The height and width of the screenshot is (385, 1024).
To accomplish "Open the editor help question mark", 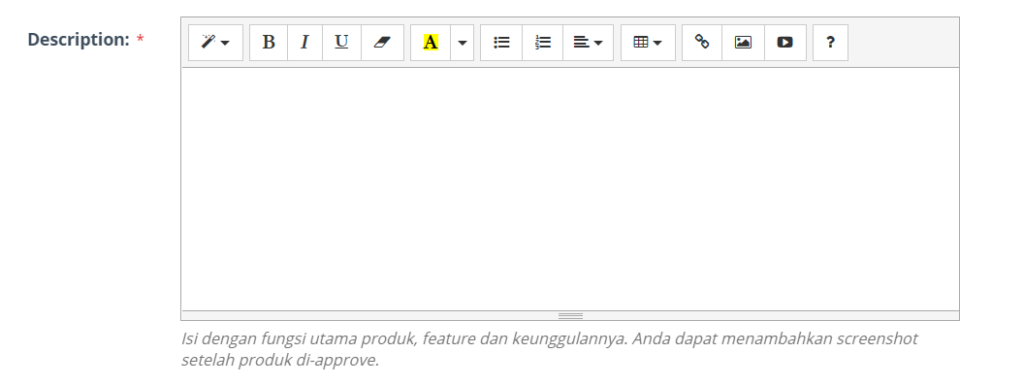I will 831,42.
